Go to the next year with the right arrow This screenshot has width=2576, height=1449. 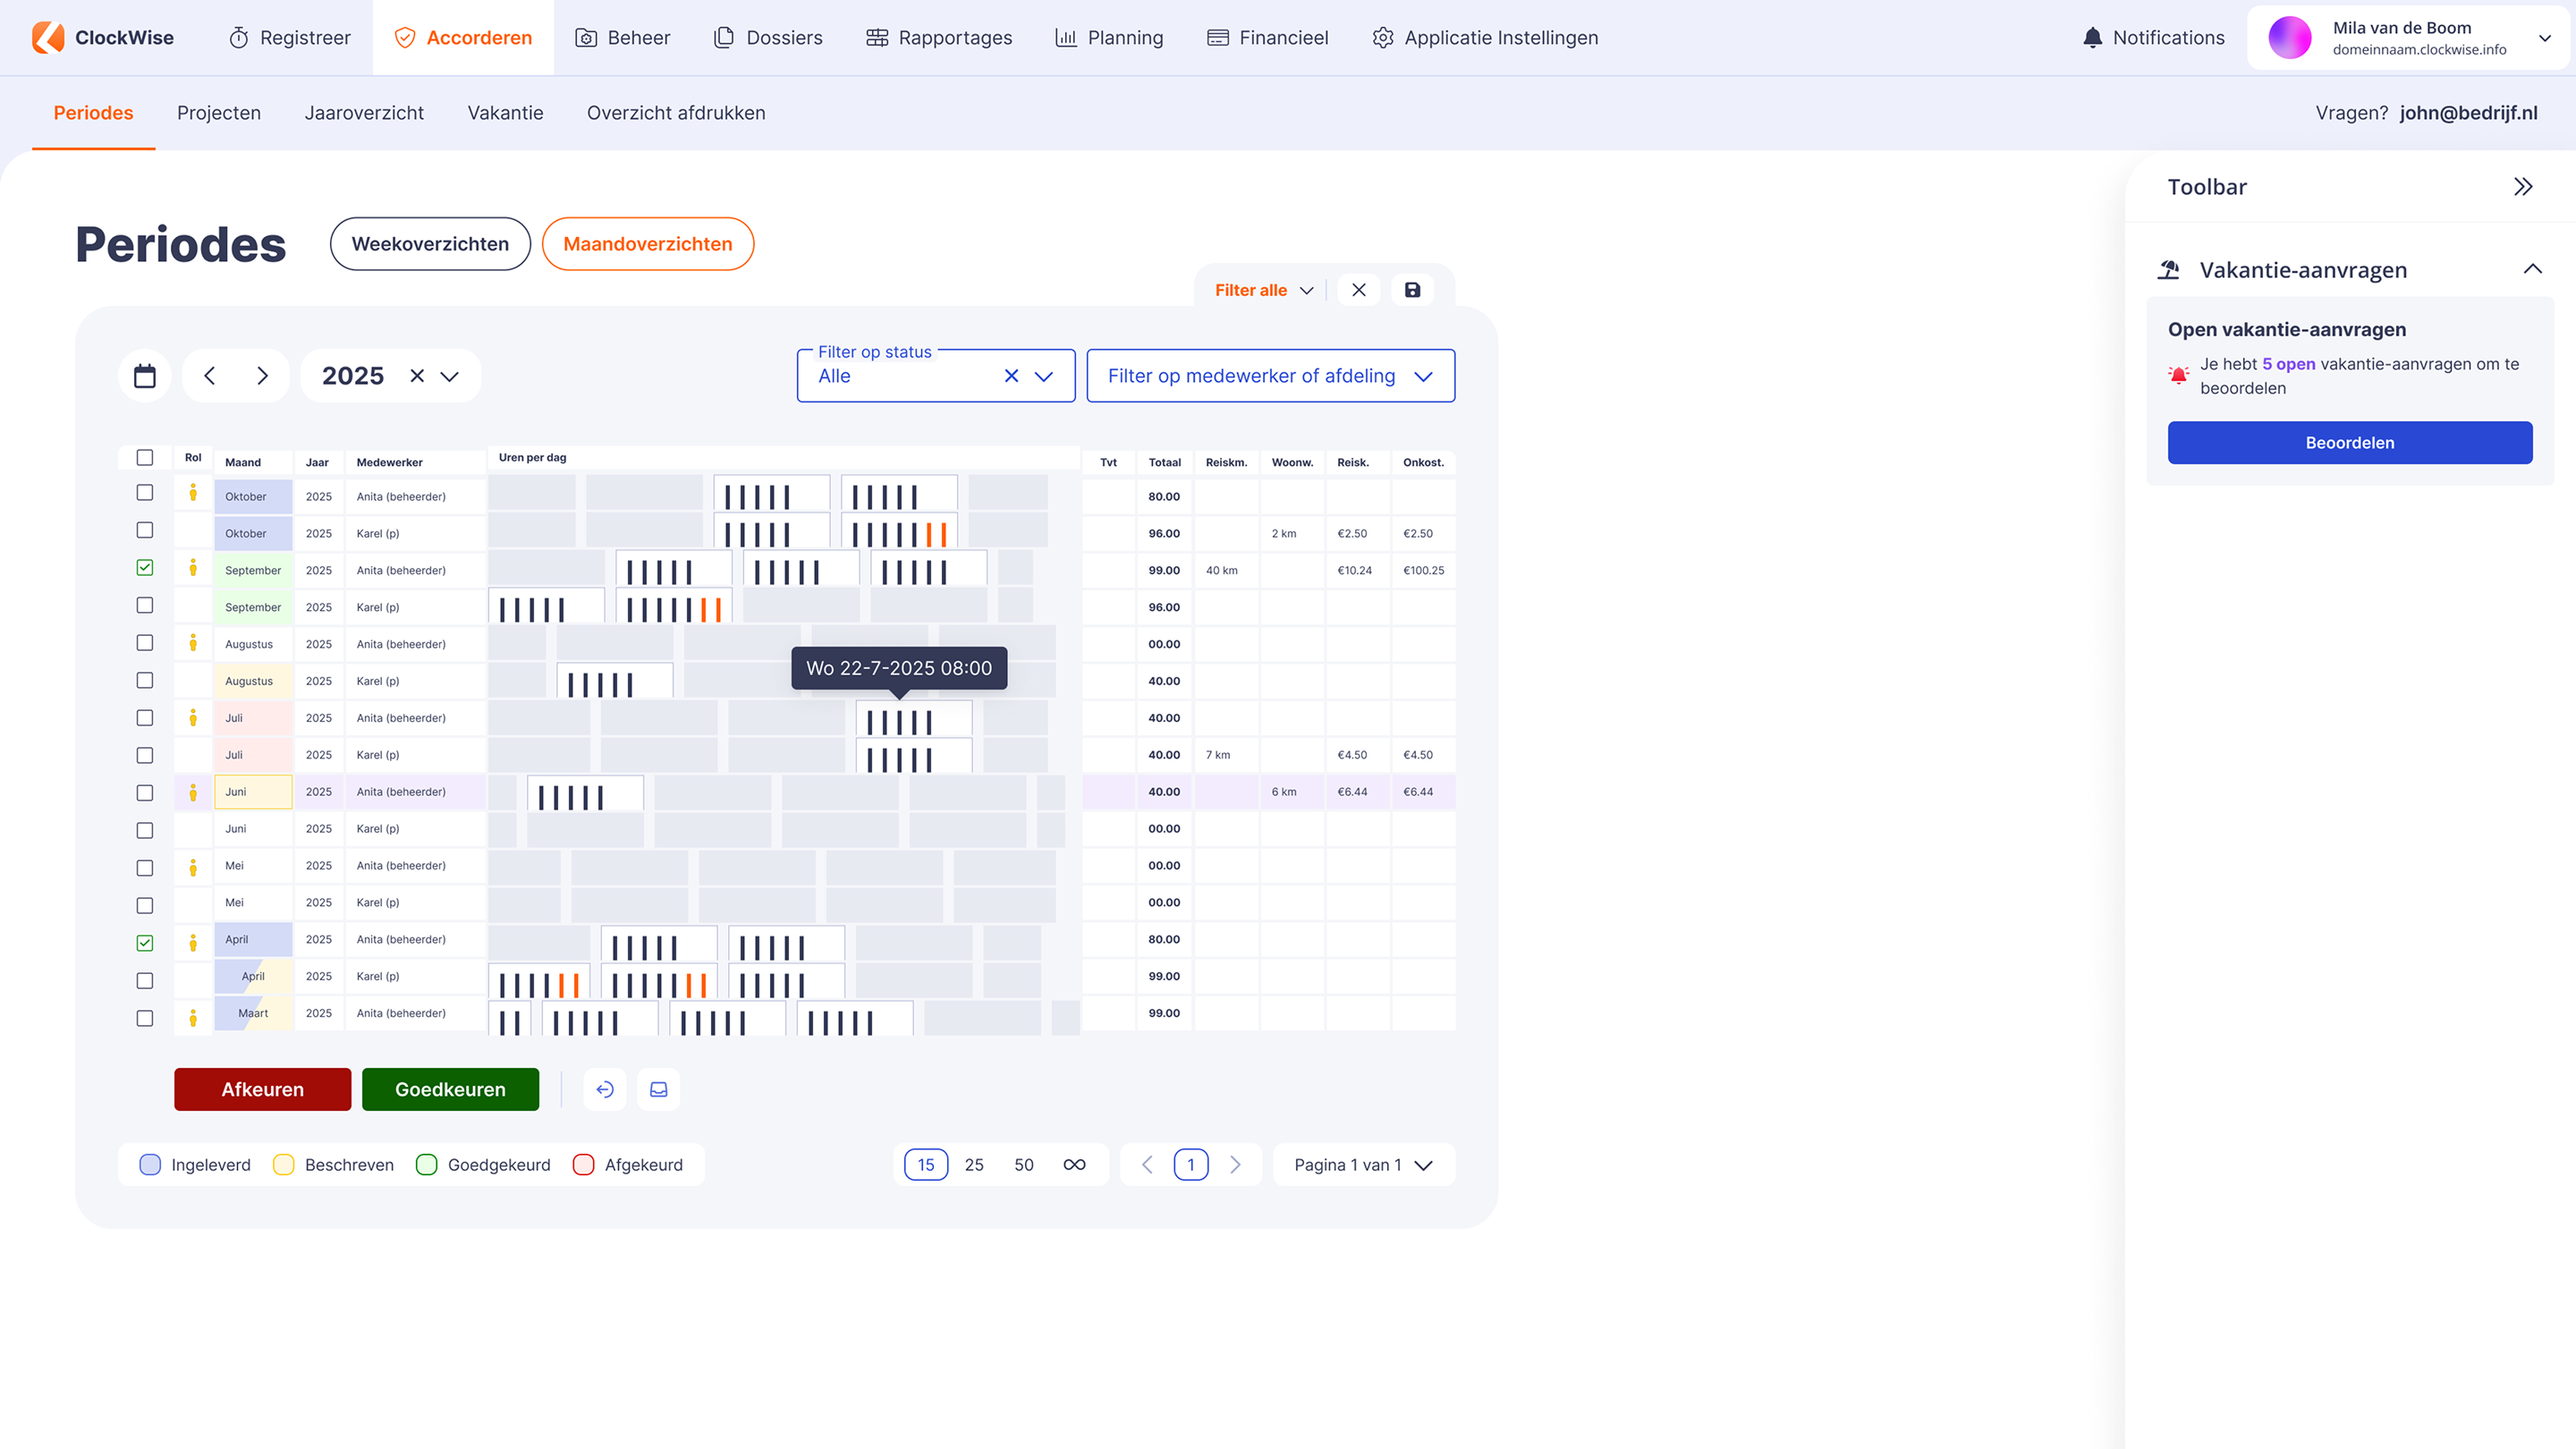[262, 376]
